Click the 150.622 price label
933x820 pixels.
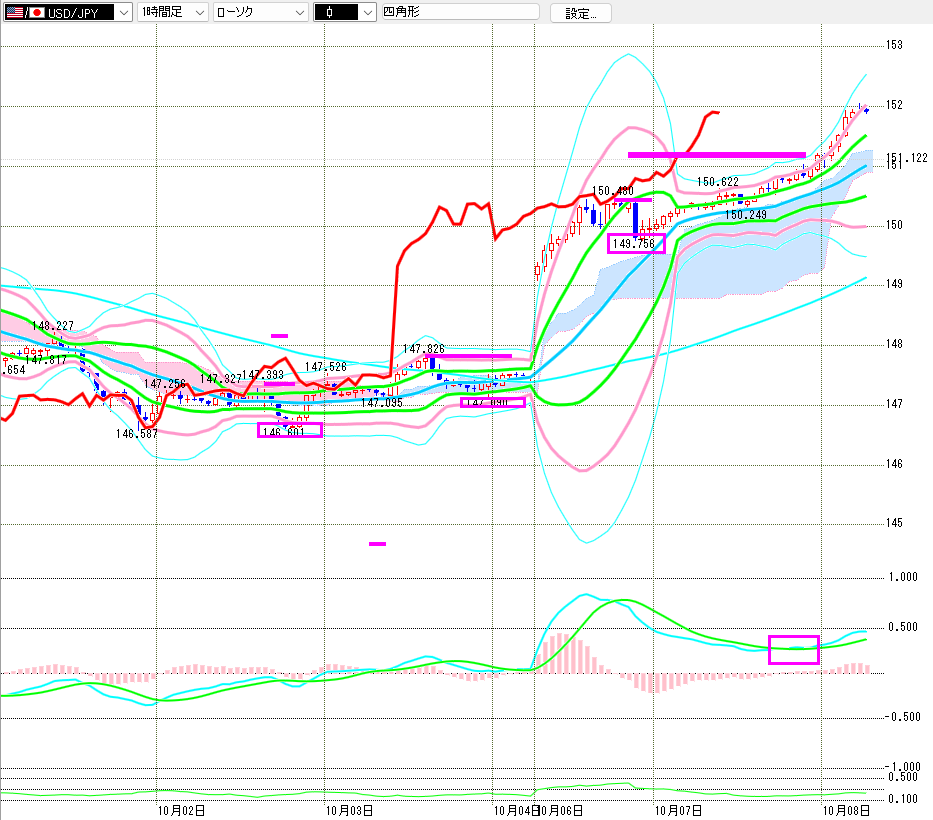tap(718, 182)
